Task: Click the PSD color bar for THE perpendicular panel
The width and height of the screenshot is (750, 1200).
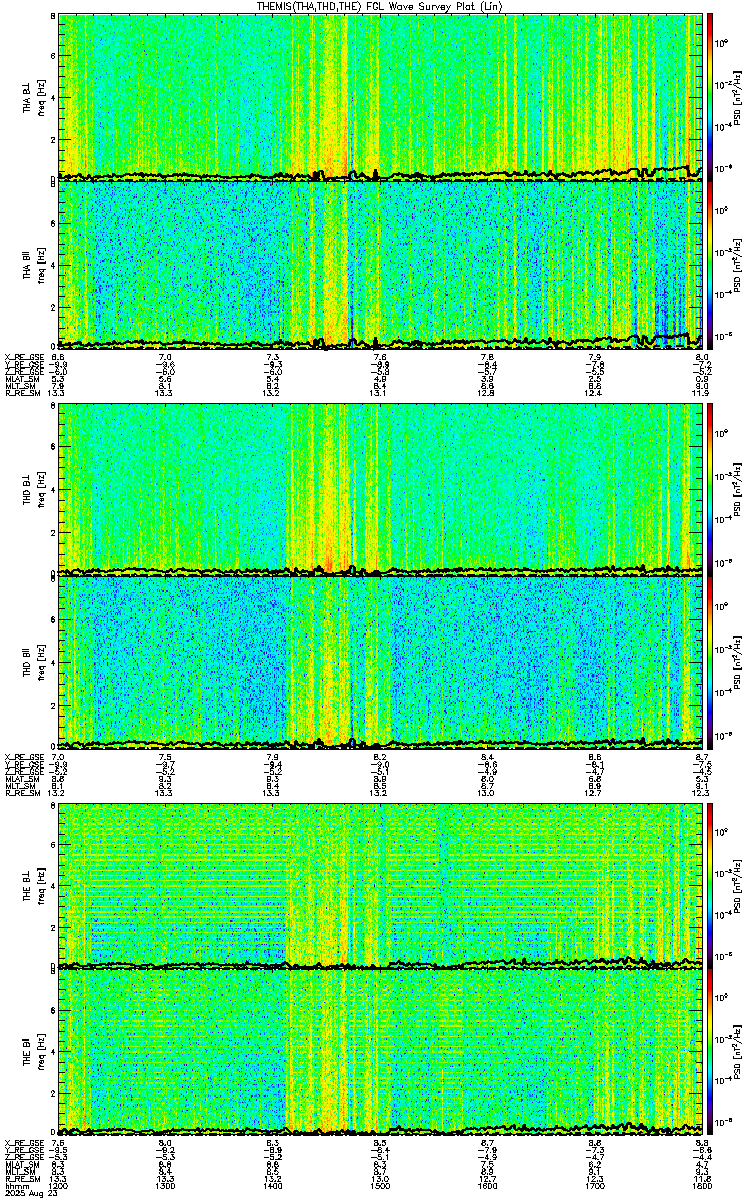Action: [x=711, y=885]
